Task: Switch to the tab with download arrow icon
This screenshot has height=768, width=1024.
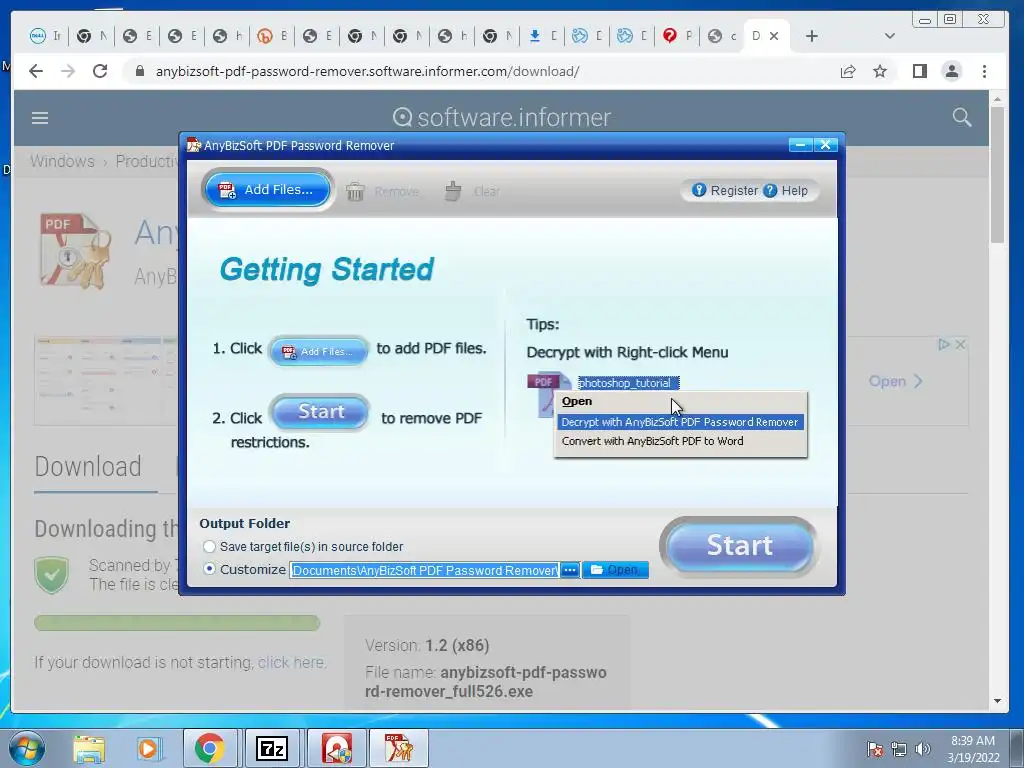Action: [x=543, y=36]
